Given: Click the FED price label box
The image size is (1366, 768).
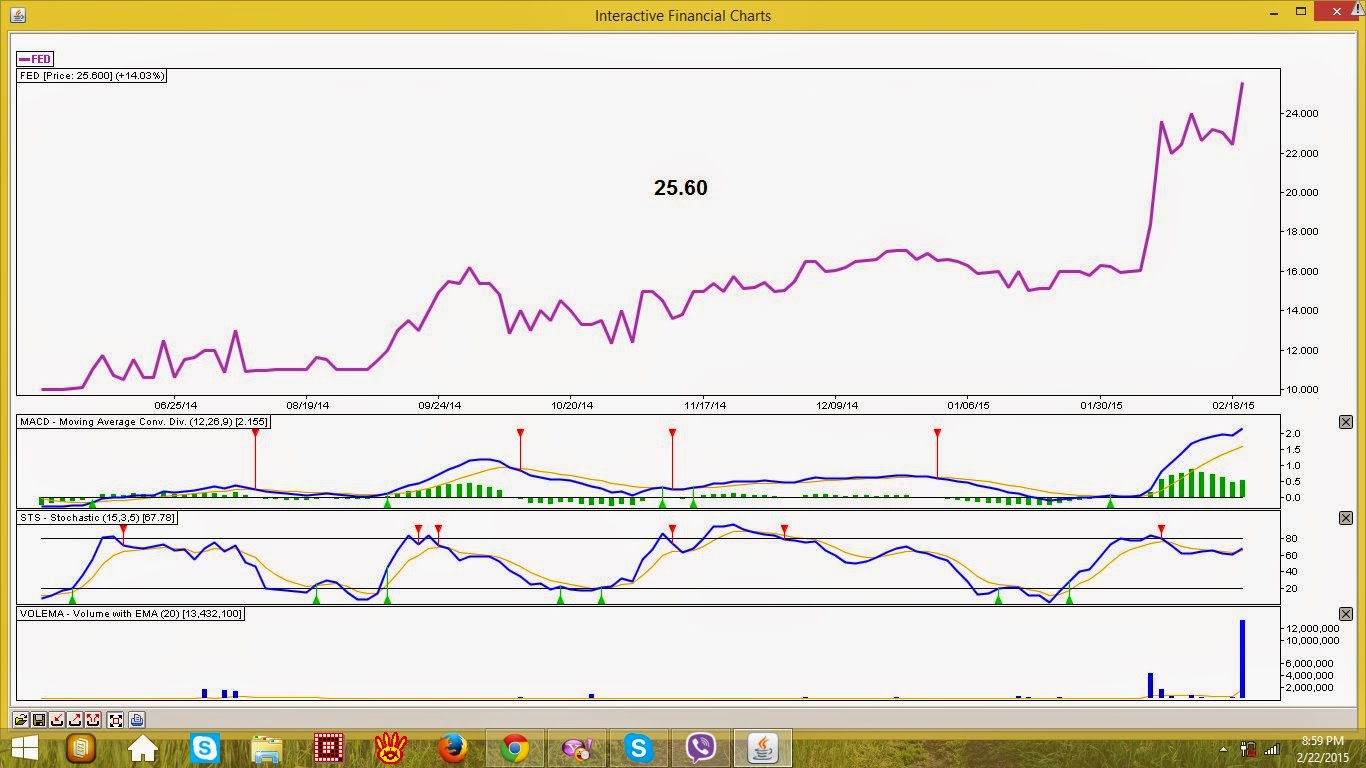Looking at the screenshot, I should pos(92,76).
